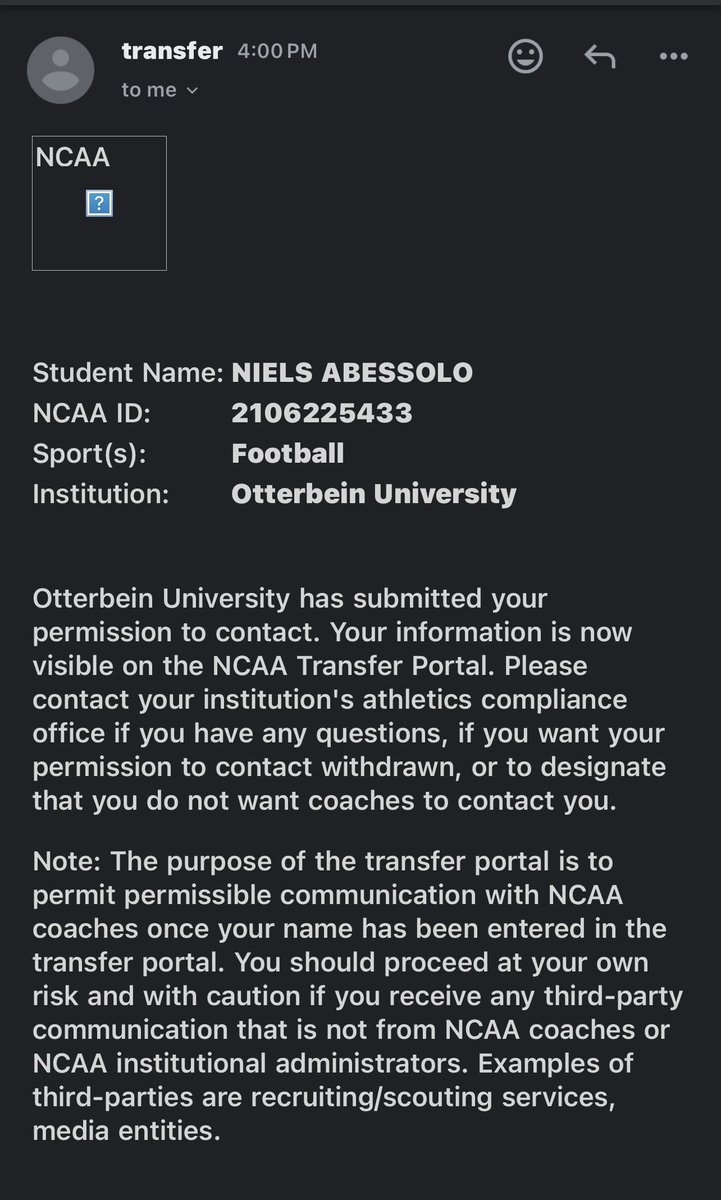
Task: Tap the 'Sport(s):' label
Action: (x=89, y=453)
